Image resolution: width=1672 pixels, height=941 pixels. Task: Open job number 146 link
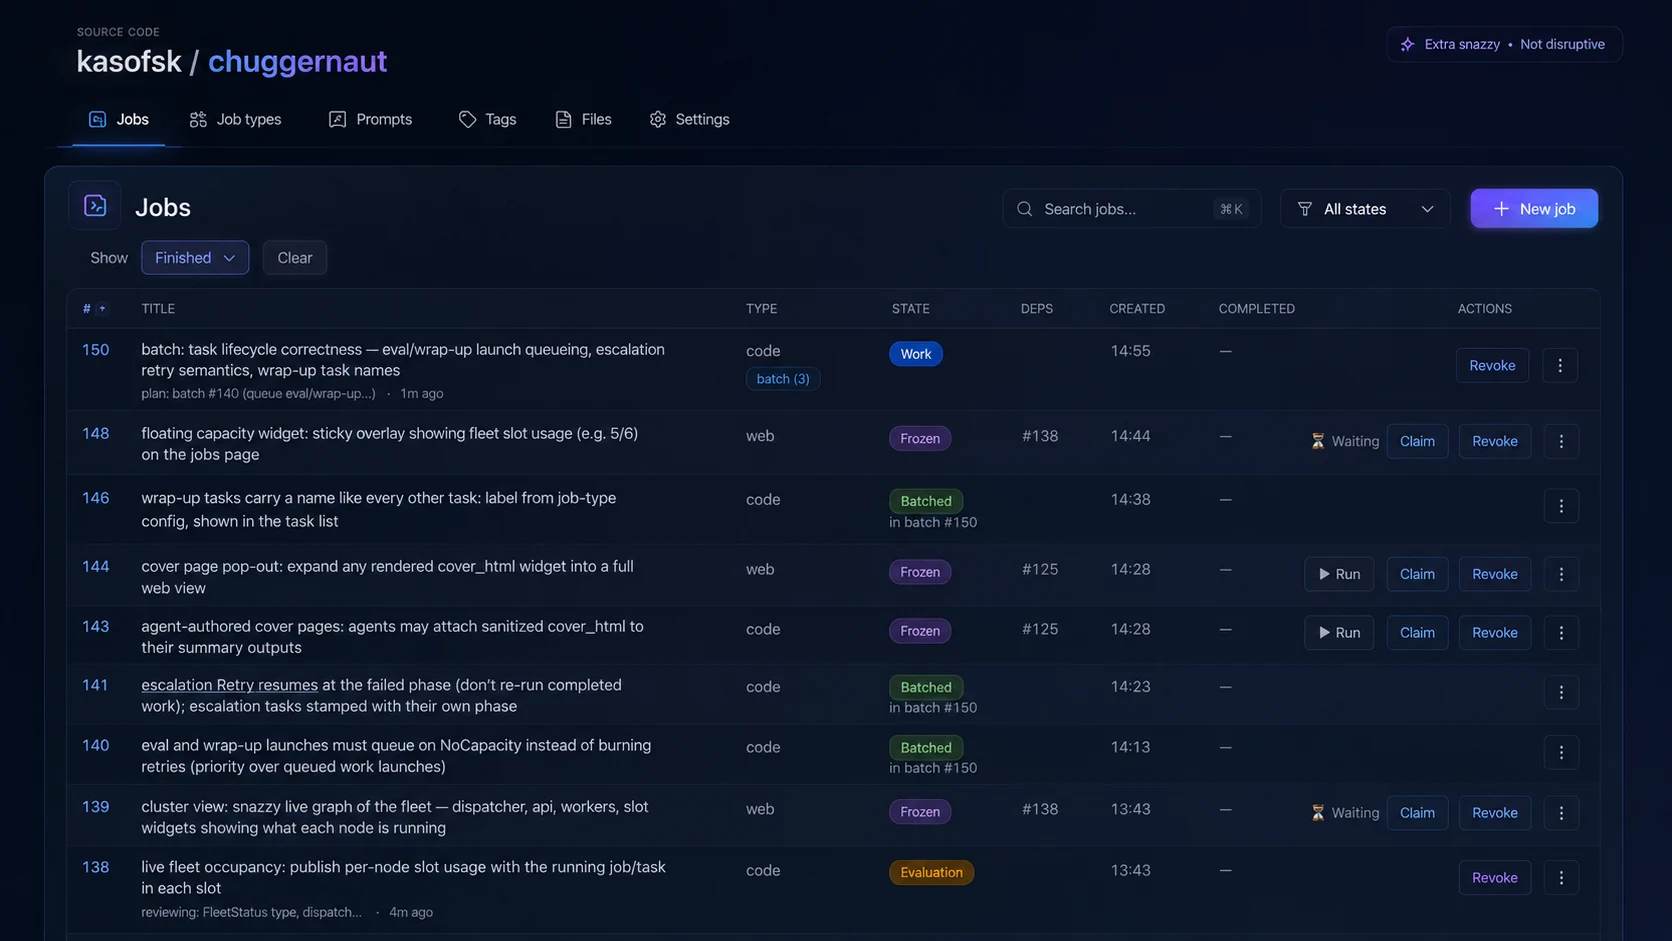click(x=95, y=498)
